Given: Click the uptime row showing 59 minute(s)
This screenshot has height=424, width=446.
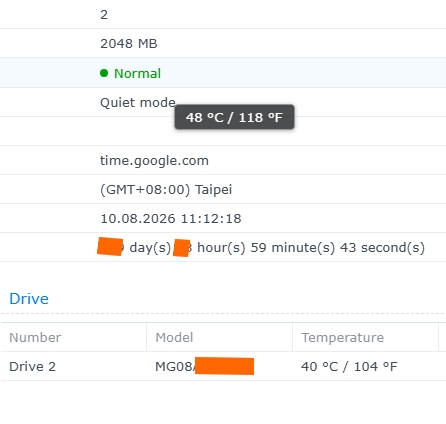Looking at the screenshot, I should click(x=223, y=247).
